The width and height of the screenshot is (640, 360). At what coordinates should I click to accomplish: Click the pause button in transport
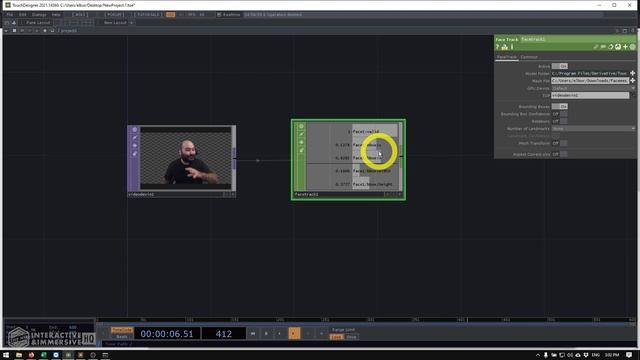266,333
